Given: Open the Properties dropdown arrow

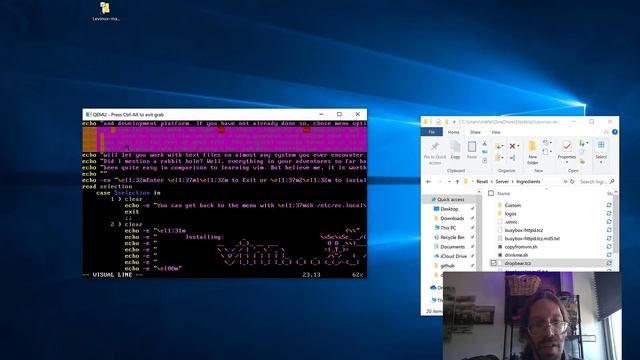Looking at the screenshot, I should pyautogui.click(x=567, y=162).
